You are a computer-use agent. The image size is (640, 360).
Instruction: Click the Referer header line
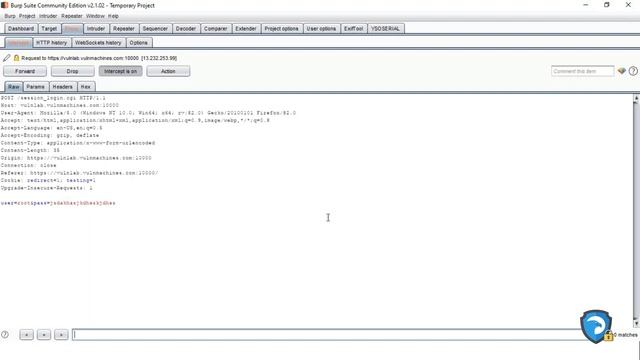pyautogui.click(x=79, y=173)
